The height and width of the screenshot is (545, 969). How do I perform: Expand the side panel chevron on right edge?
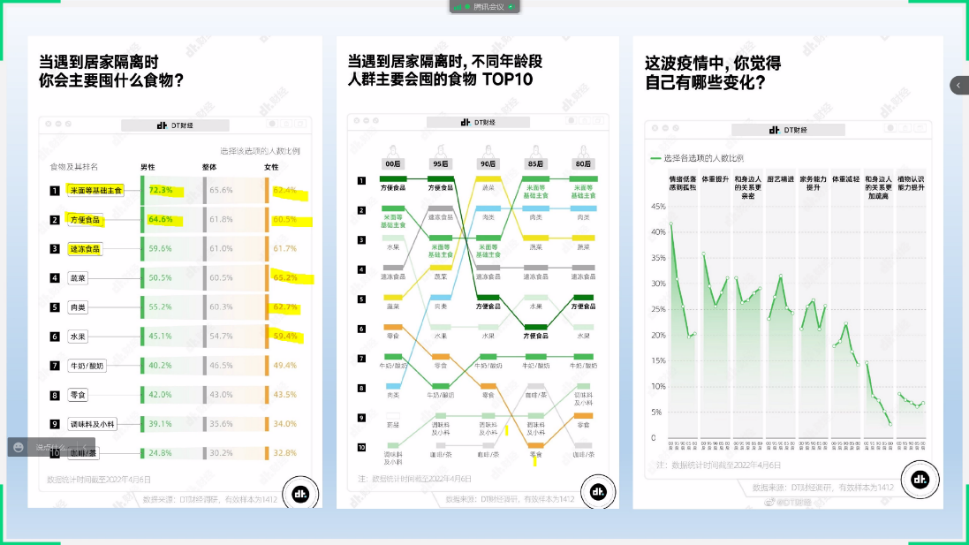(x=957, y=86)
